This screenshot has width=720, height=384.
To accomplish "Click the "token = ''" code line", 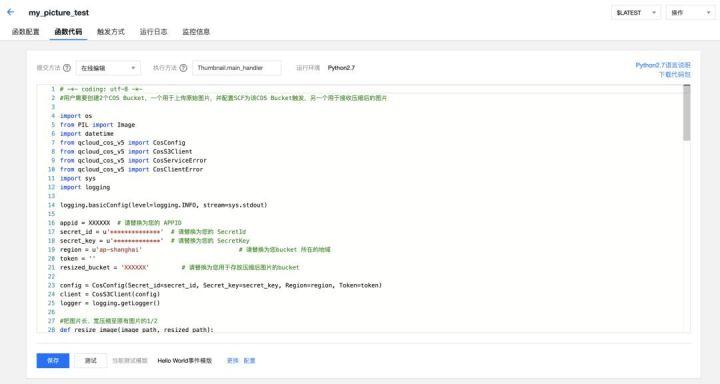I will [78, 259].
